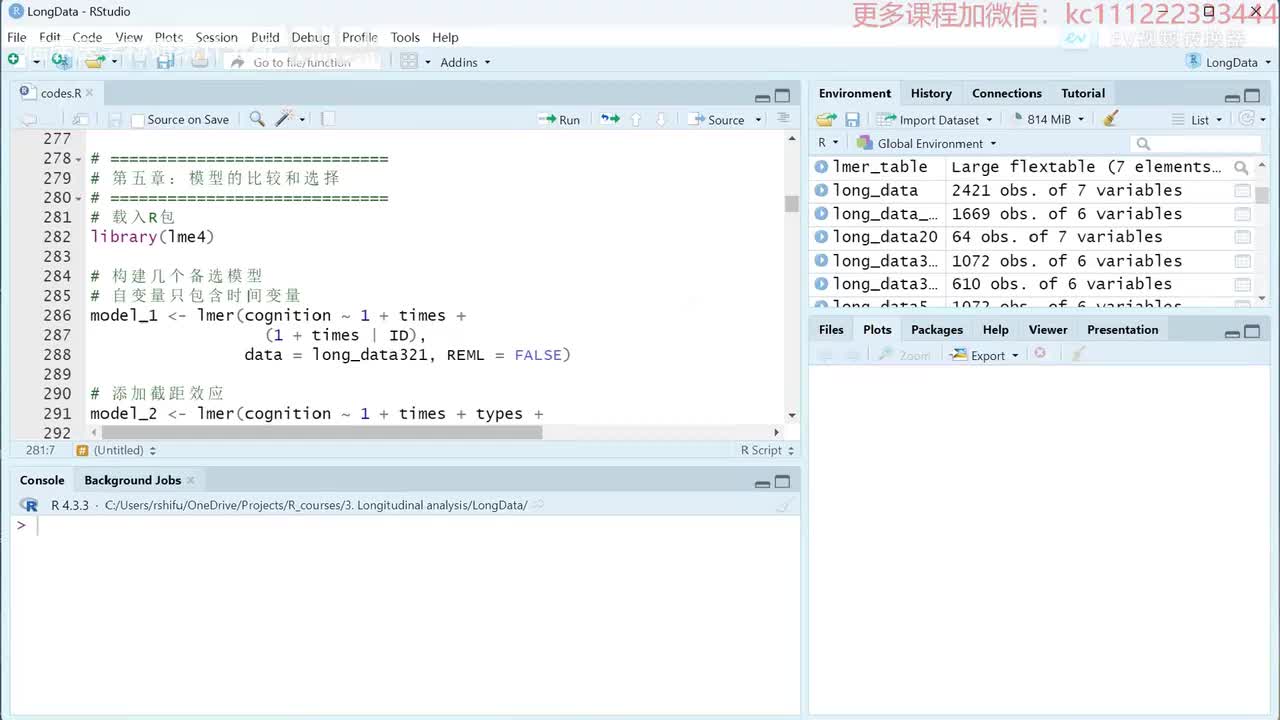Open the Export dropdown in Plots pane
1280x720 pixels.
[984, 355]
